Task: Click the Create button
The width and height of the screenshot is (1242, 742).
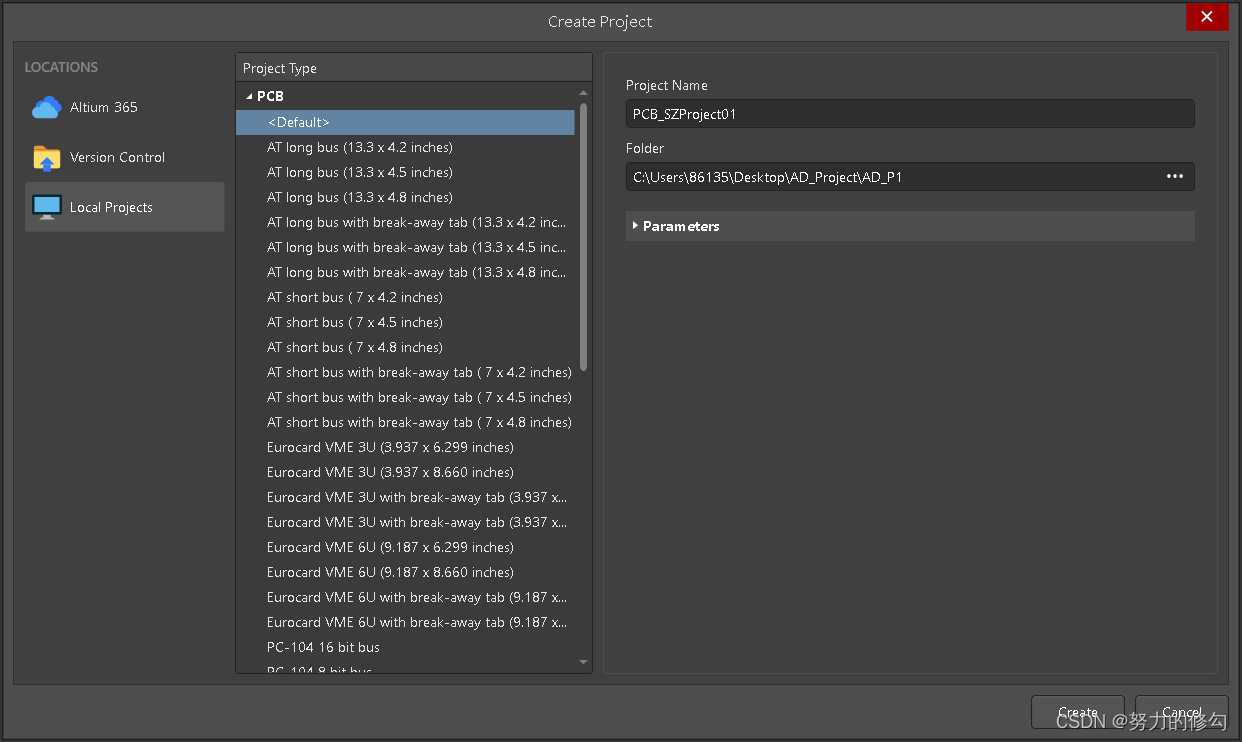Action: [x=1078, y=712]
